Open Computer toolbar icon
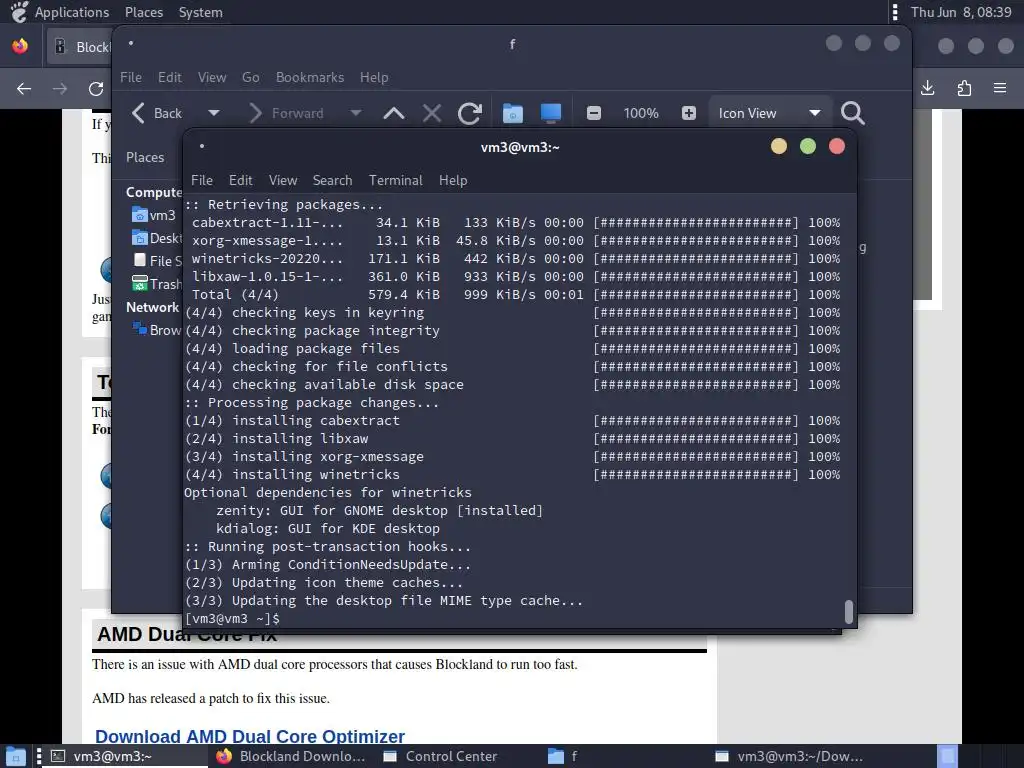Viewport: 1024px width, 768px height. pyautogui.click(x=551, y=114)
